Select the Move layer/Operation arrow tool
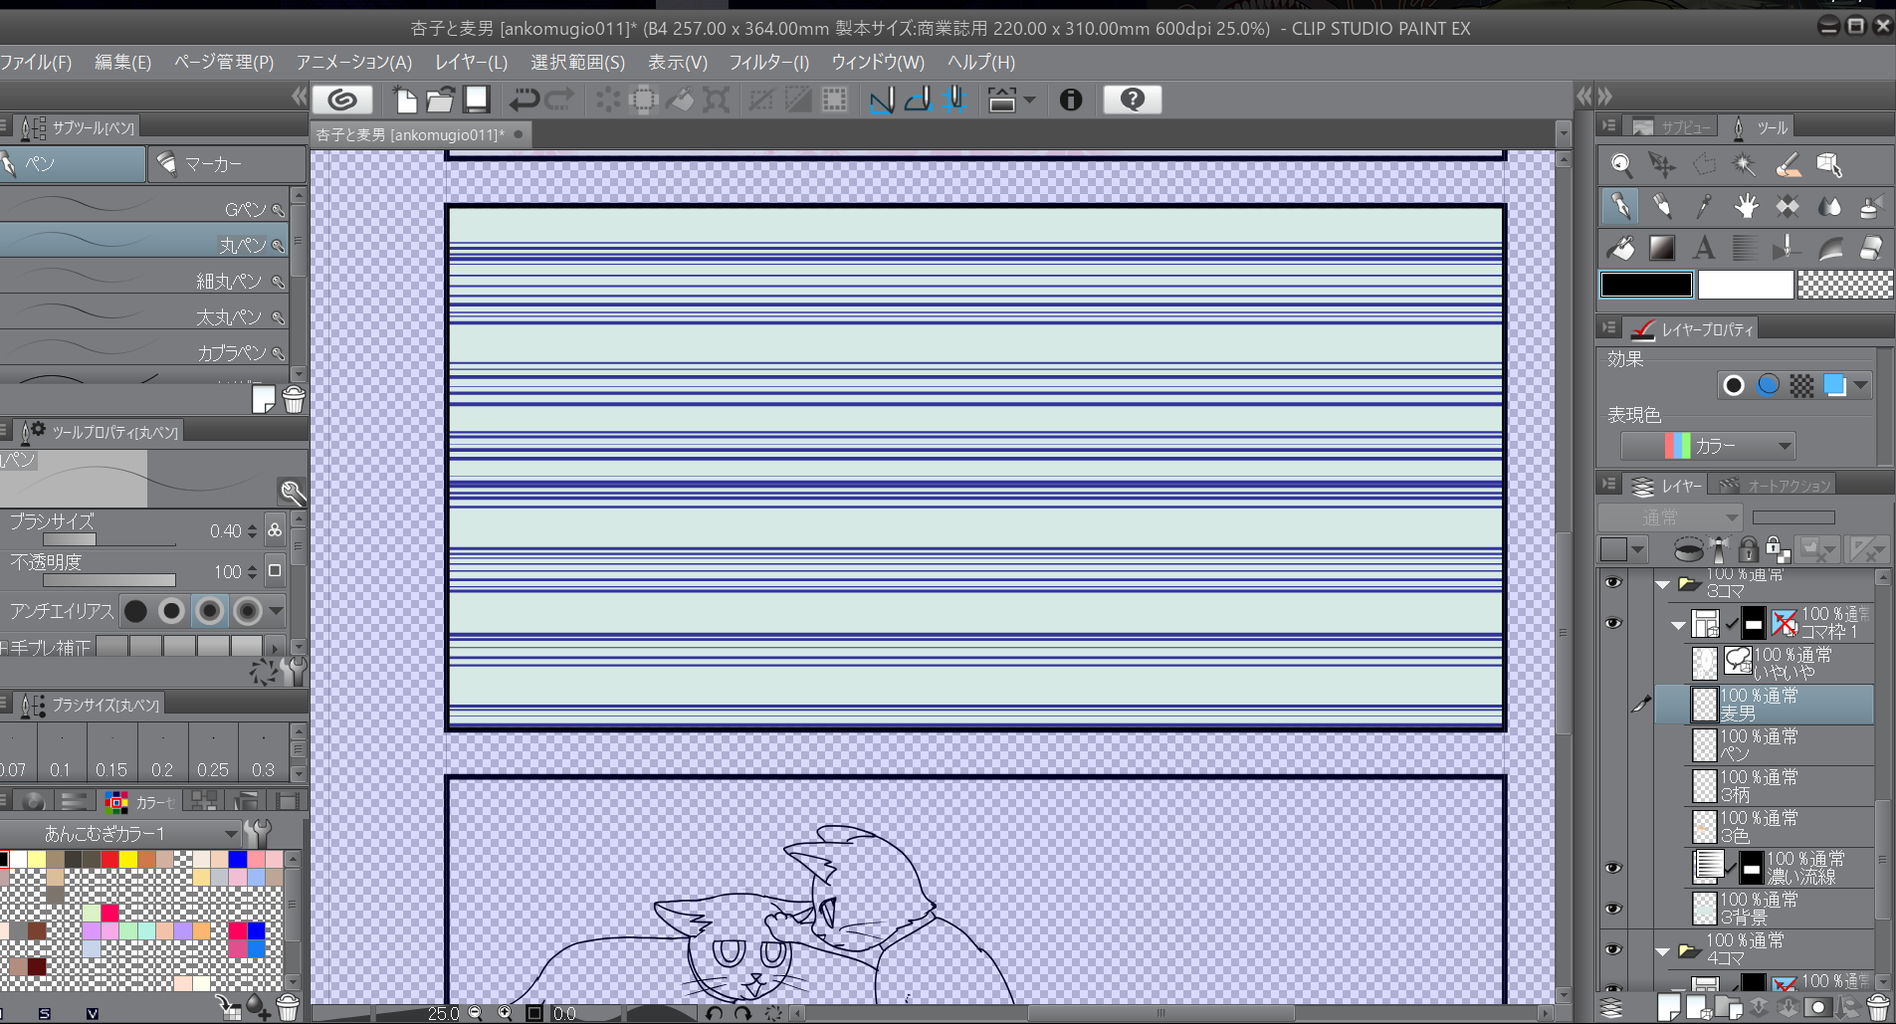The image size is (1896, 1024). 1662,165
